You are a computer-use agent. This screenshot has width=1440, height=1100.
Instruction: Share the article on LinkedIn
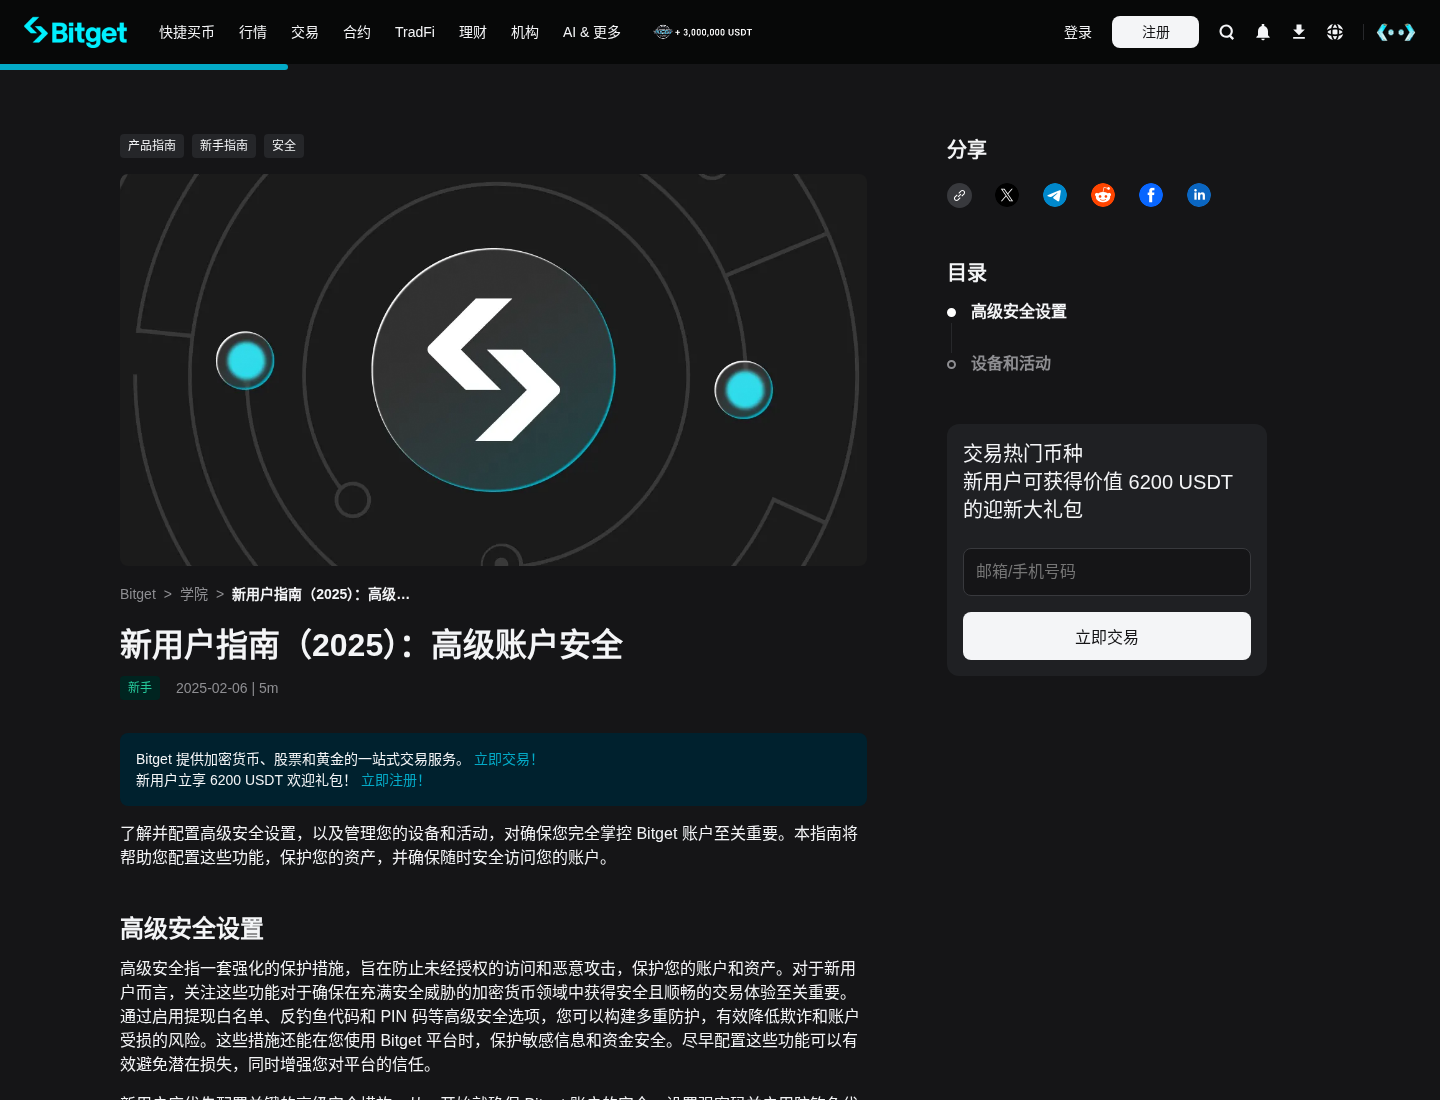pyautogui.click(x=1199, y=195)
